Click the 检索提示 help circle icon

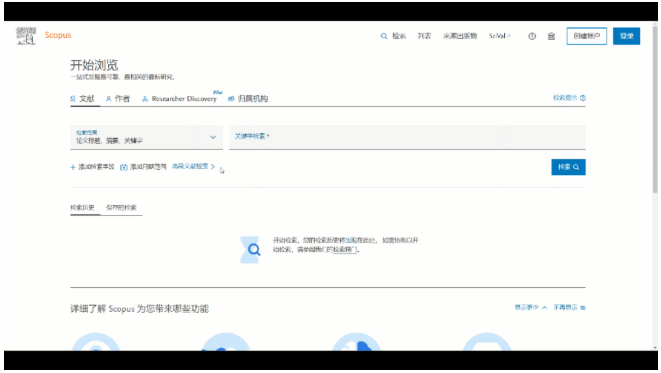pyautogui.click(x=583, y=98)
